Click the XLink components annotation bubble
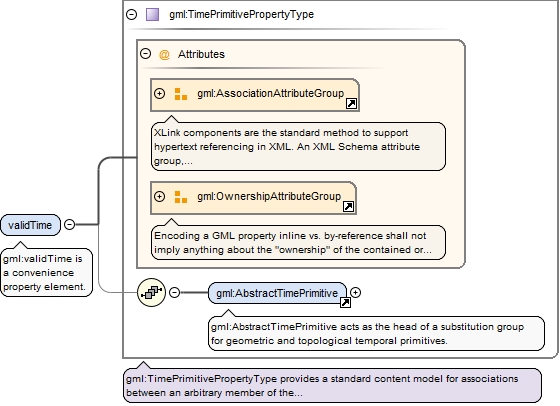The height and width of the screenshot is (406, 560). [x=298, y=146]
